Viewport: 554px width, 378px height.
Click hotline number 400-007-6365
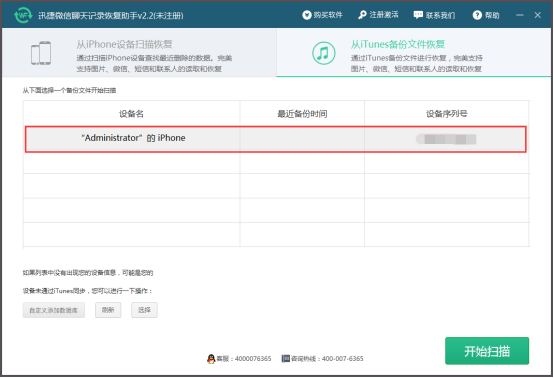pos(343,359)
